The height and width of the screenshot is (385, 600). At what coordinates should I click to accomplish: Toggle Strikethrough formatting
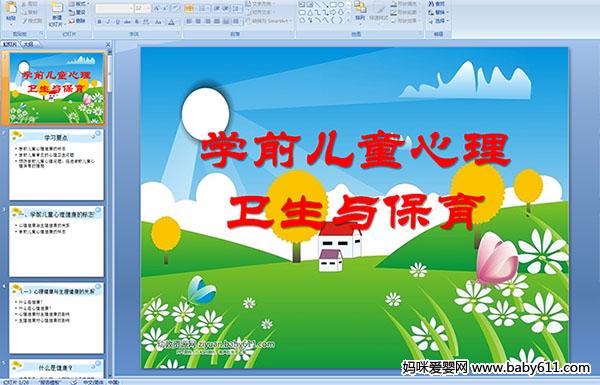[127, 22]
